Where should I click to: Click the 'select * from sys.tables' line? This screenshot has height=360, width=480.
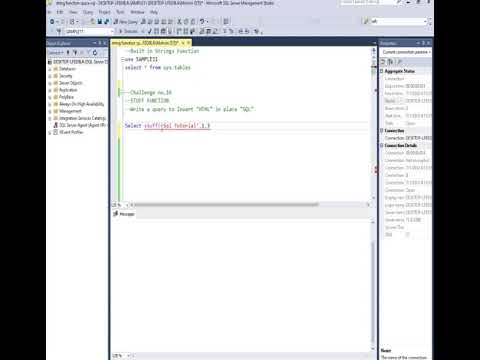pyautogui.click(x=158, y=68)
